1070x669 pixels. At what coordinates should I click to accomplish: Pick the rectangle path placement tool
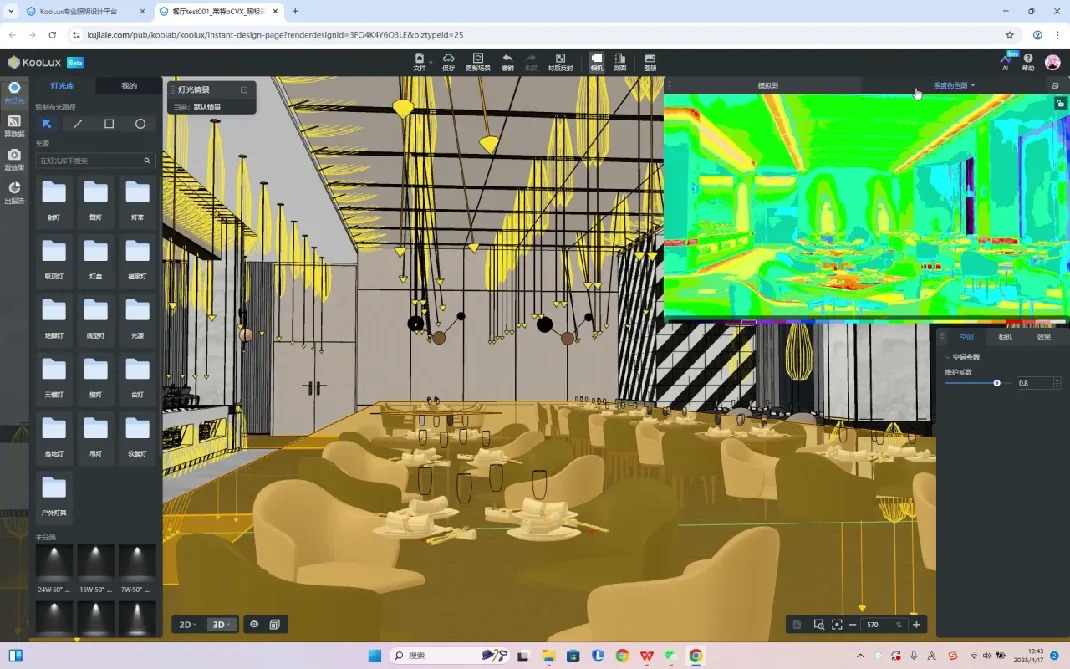[x=109, y=124]
